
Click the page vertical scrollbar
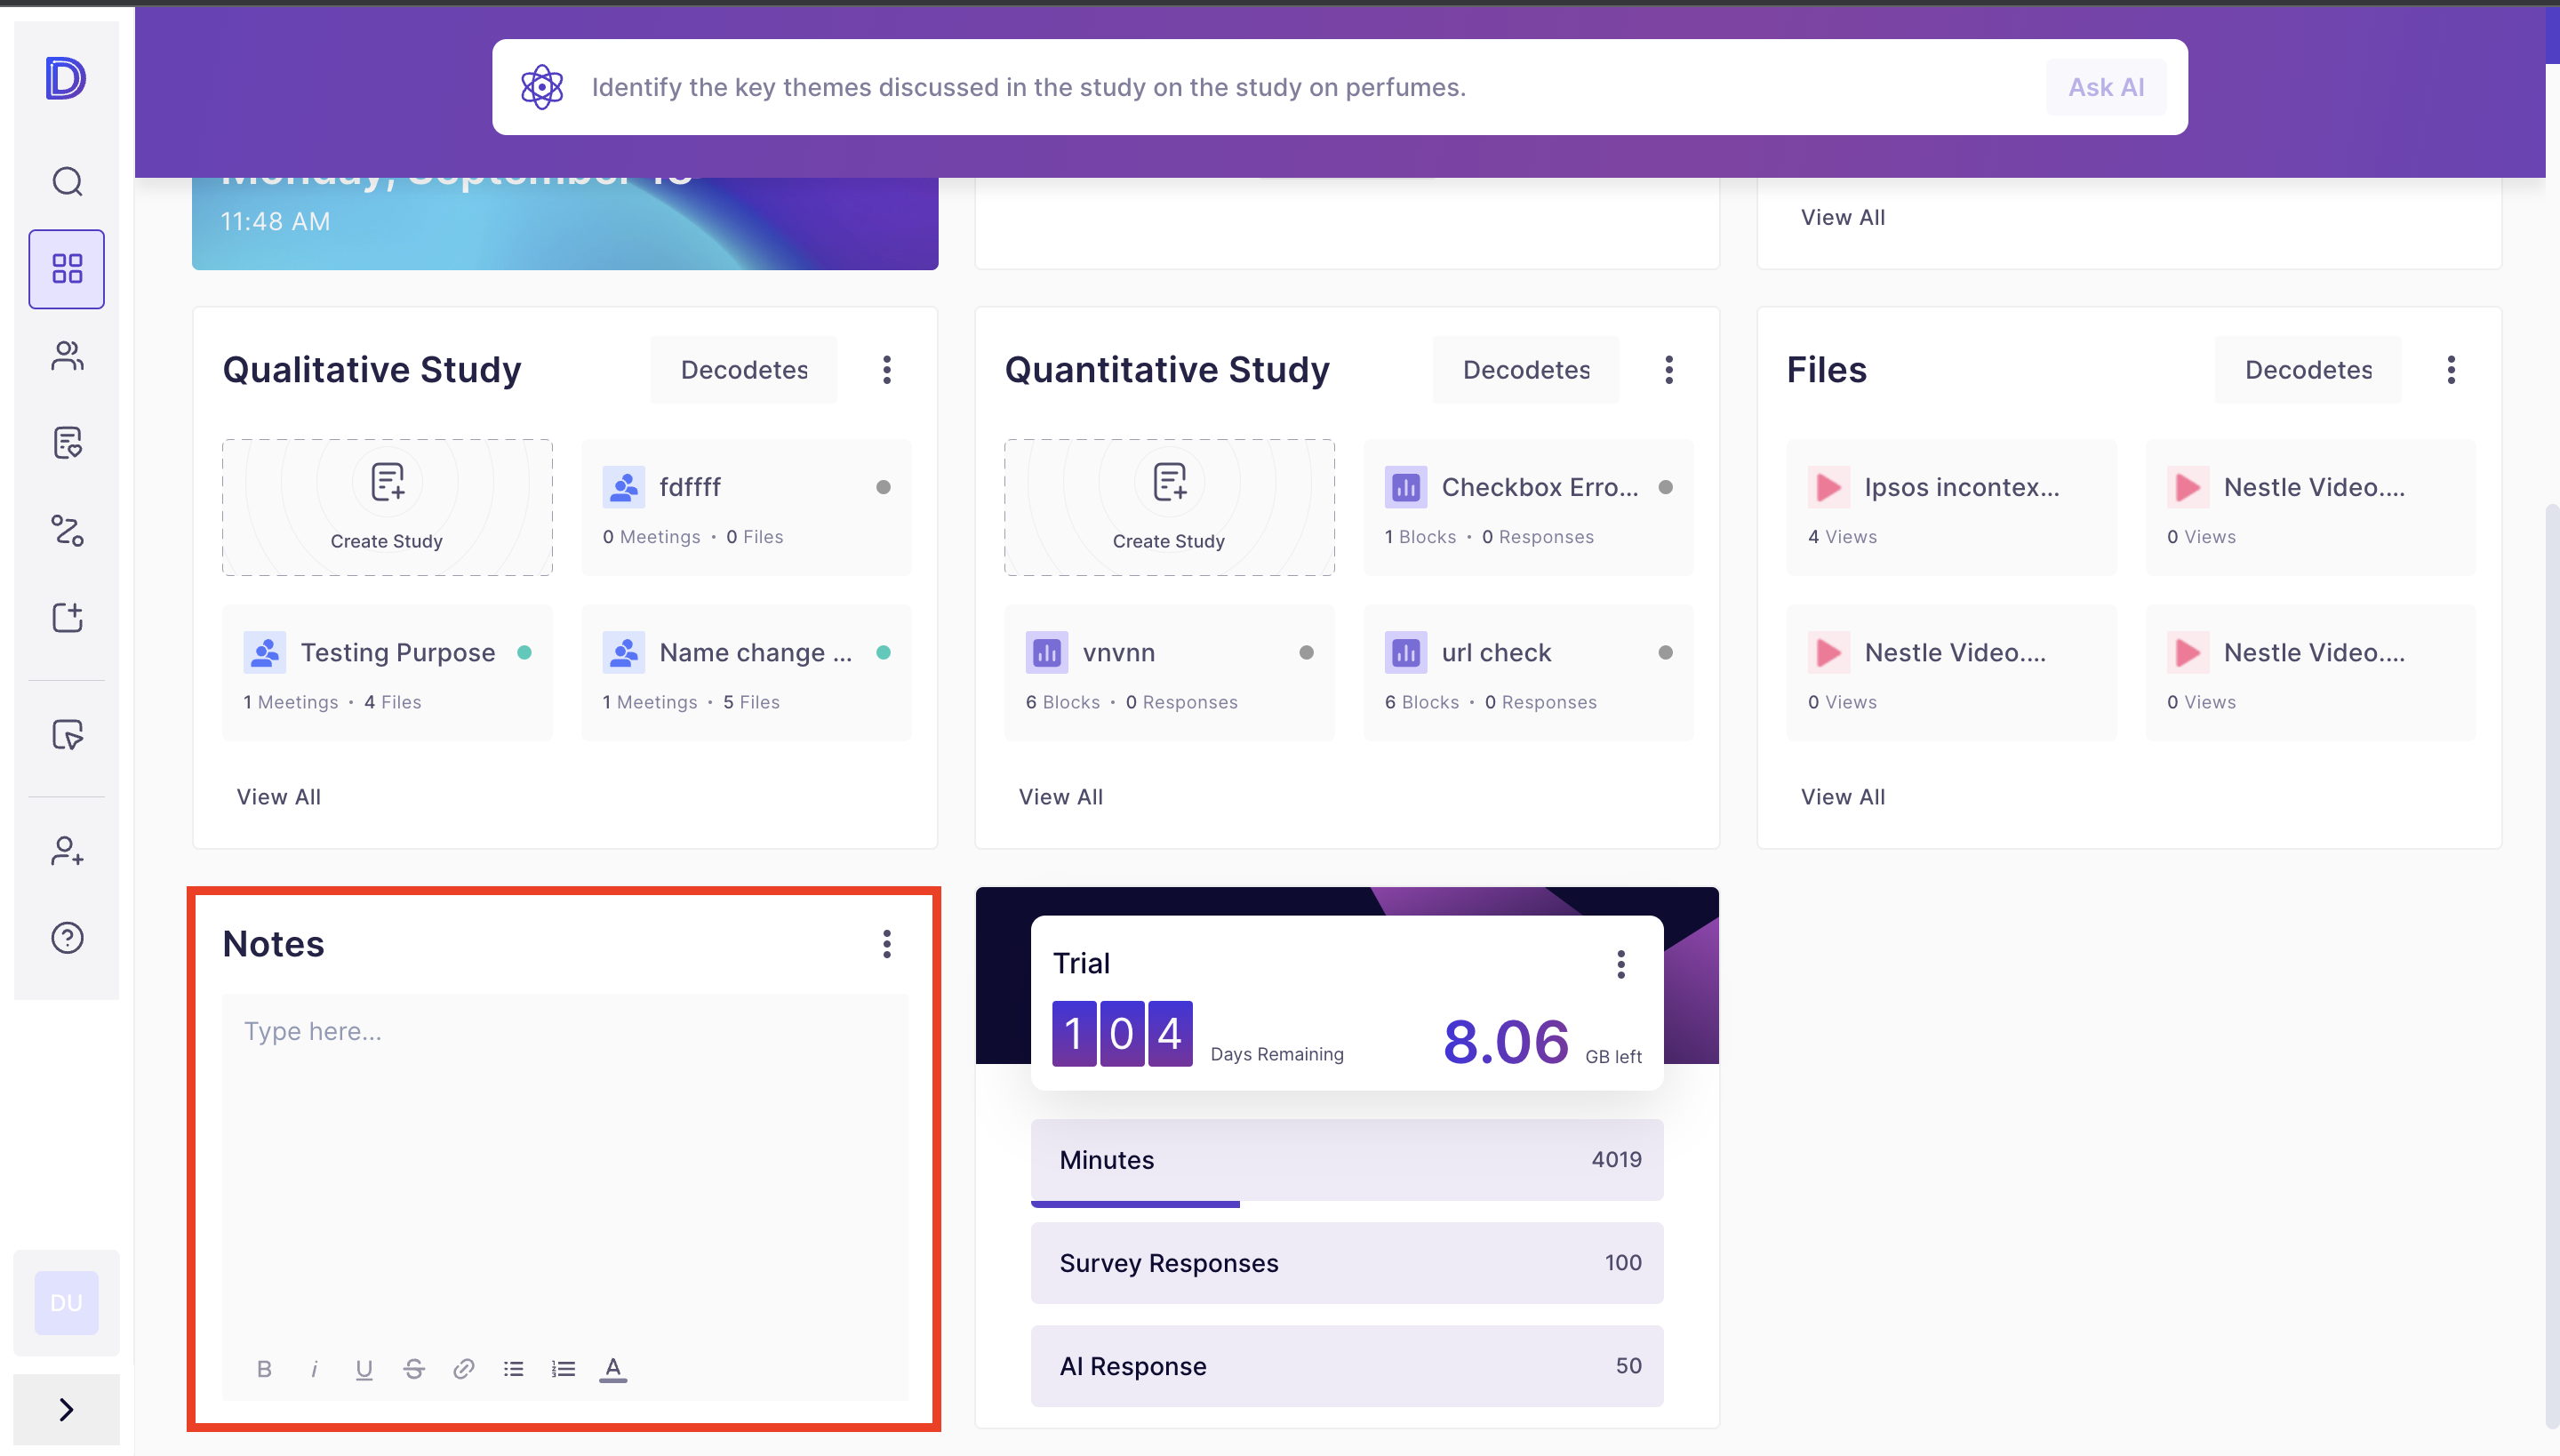(2552, 965)
